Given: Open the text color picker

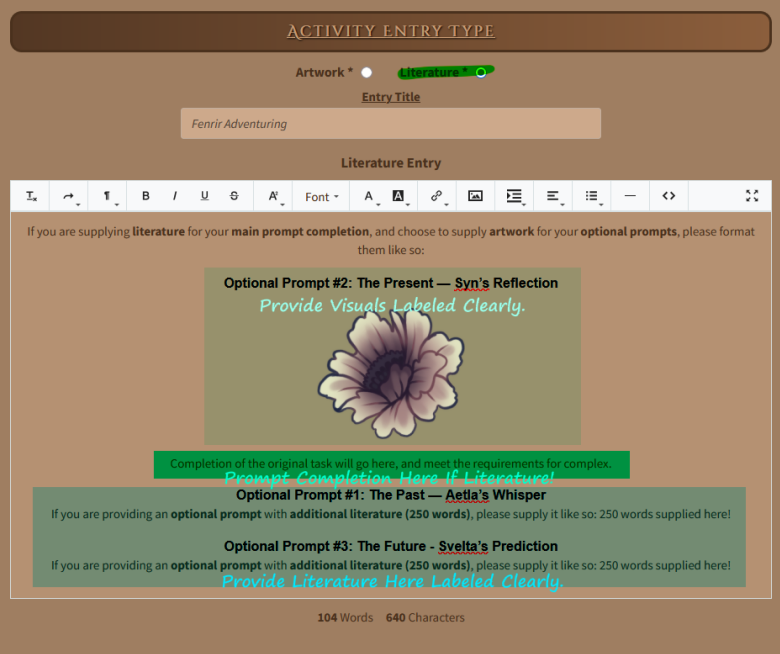Looking at the screenshot, I should click(369, 197).
